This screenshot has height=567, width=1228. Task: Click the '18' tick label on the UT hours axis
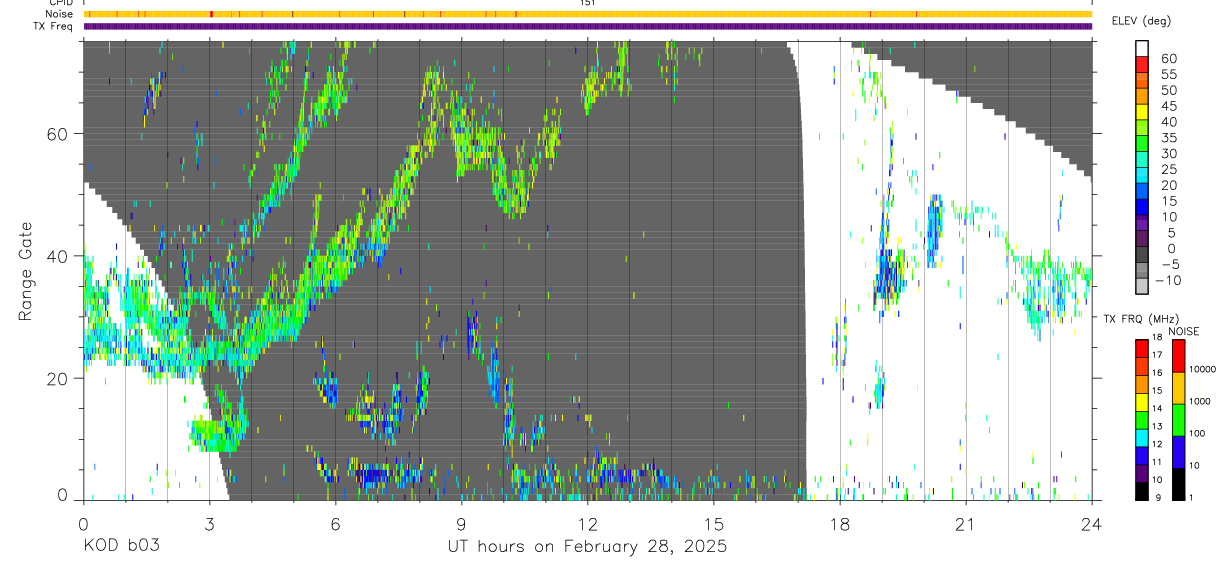click(x=839, y=524)
